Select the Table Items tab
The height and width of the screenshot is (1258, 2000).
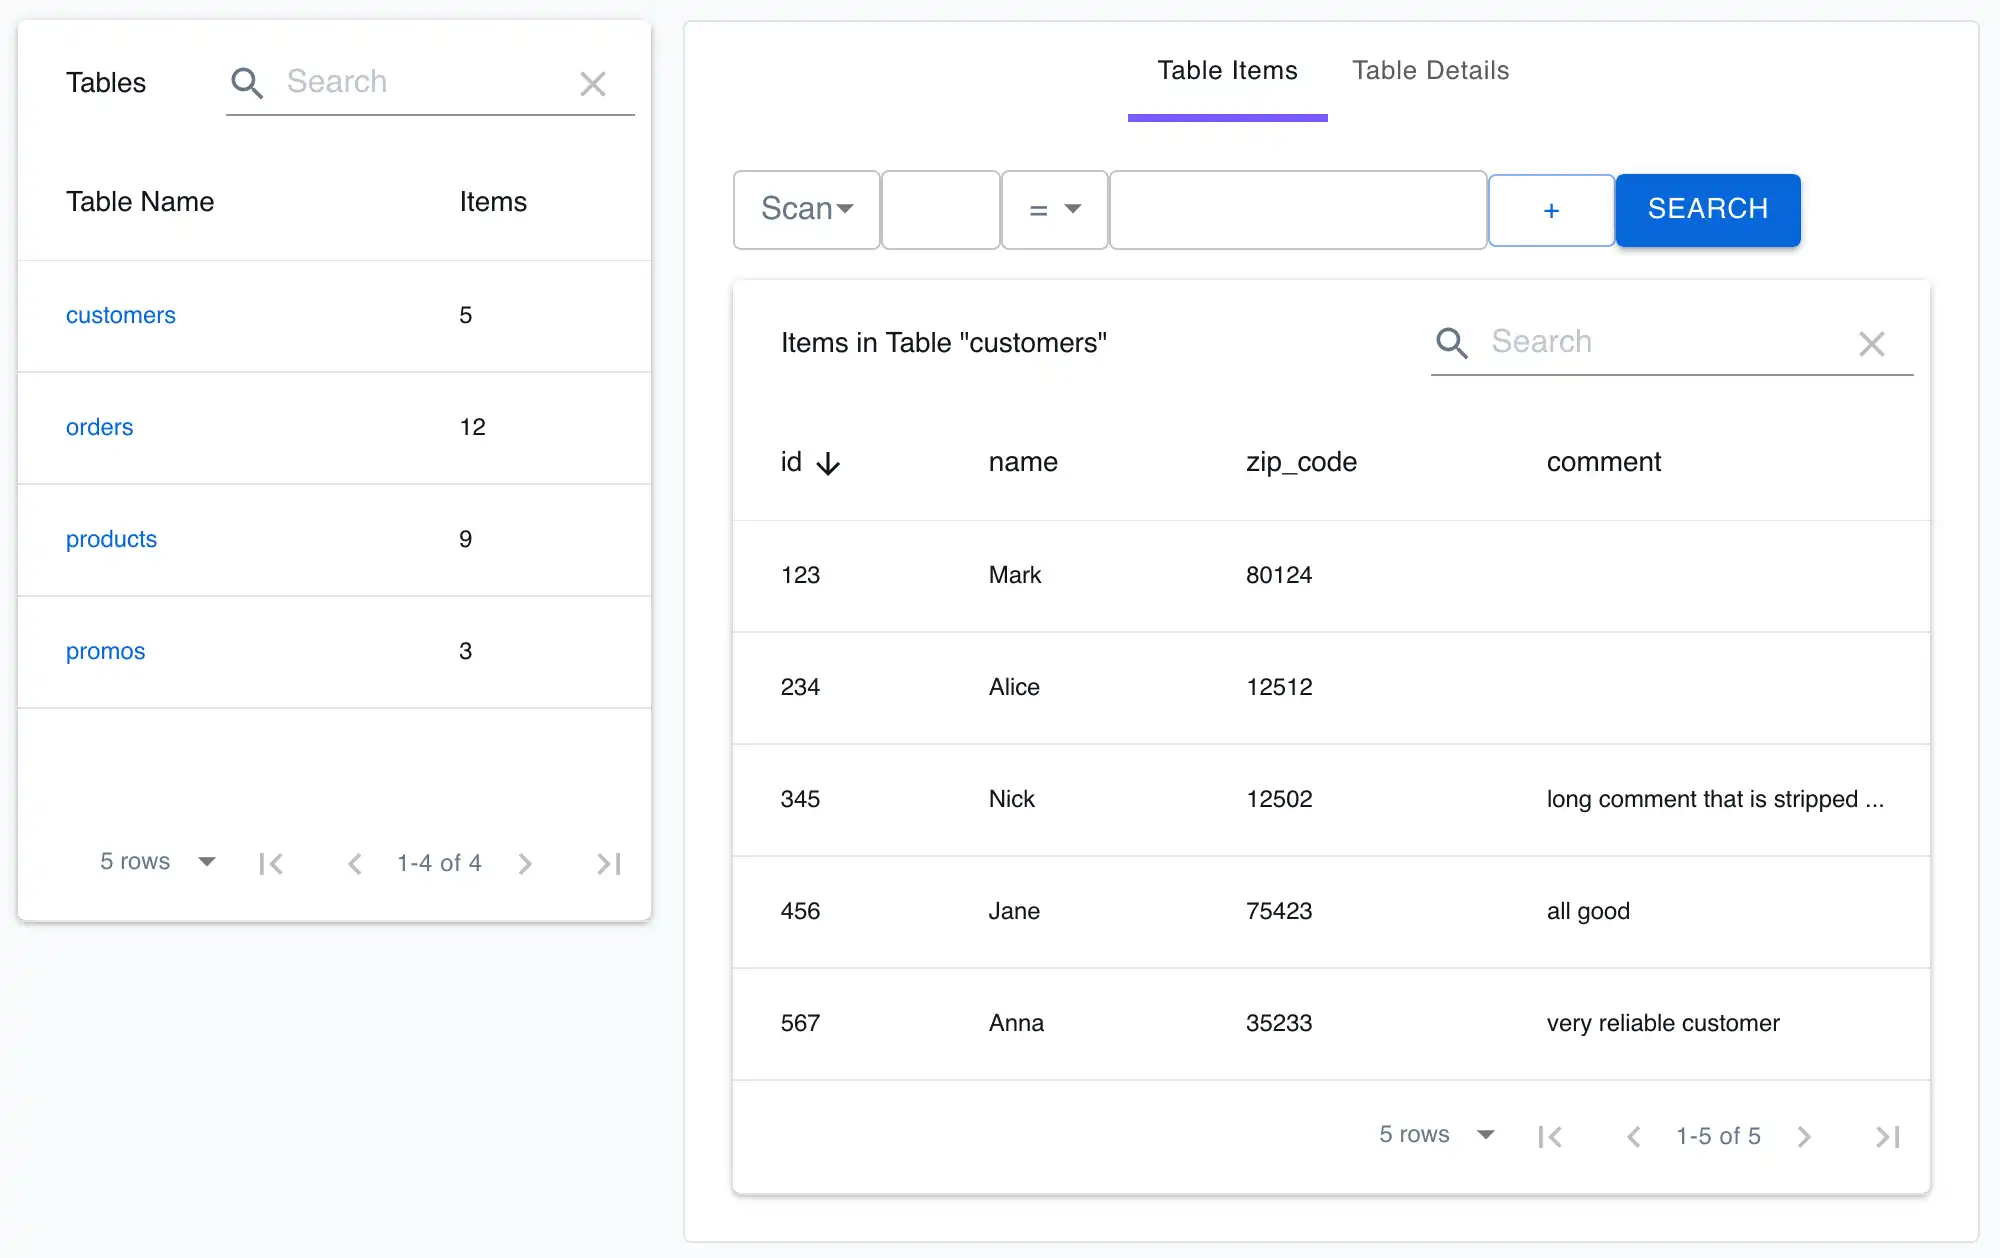(x=1228, y=70)
